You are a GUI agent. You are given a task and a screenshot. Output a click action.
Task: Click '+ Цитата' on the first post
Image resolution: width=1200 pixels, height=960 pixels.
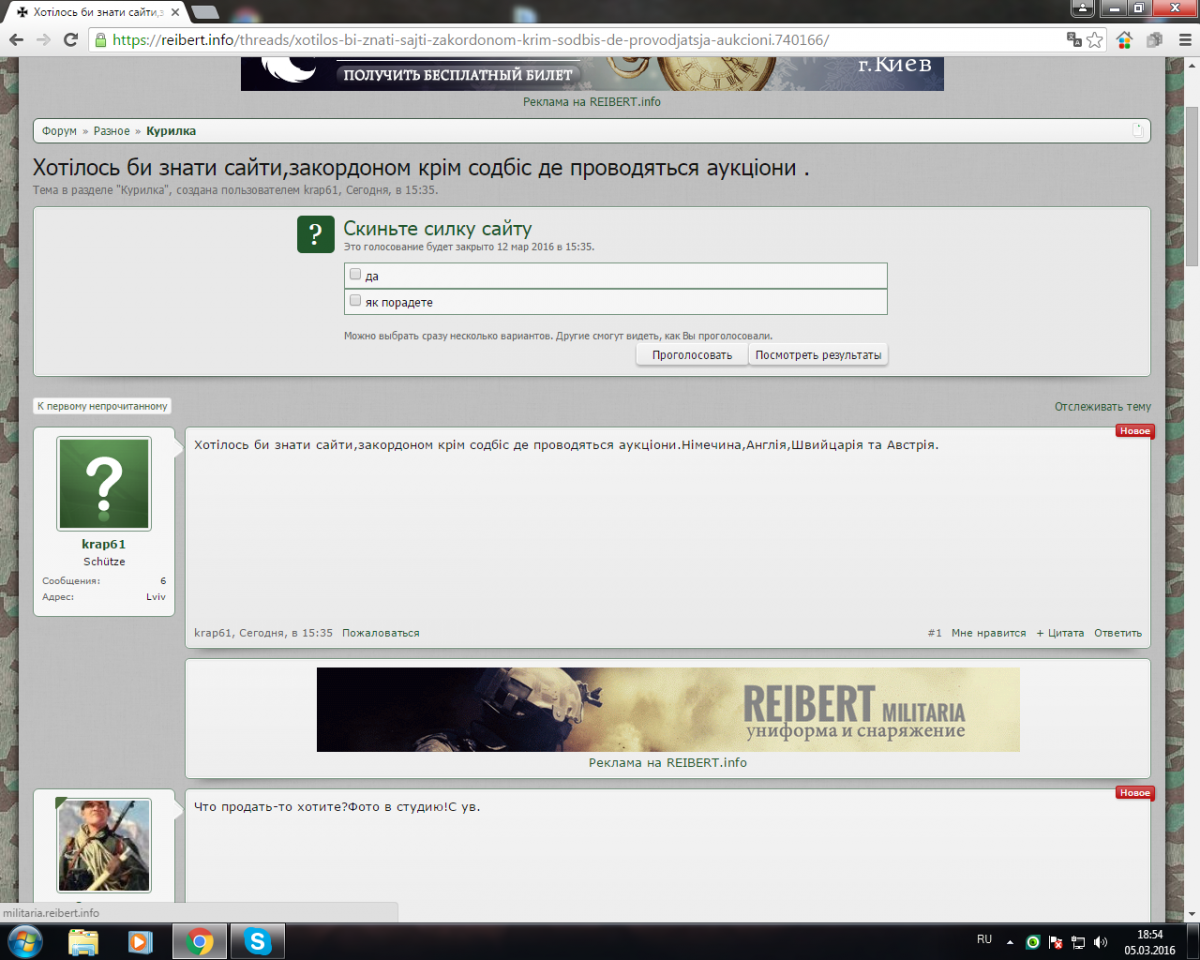(1060, 633)
